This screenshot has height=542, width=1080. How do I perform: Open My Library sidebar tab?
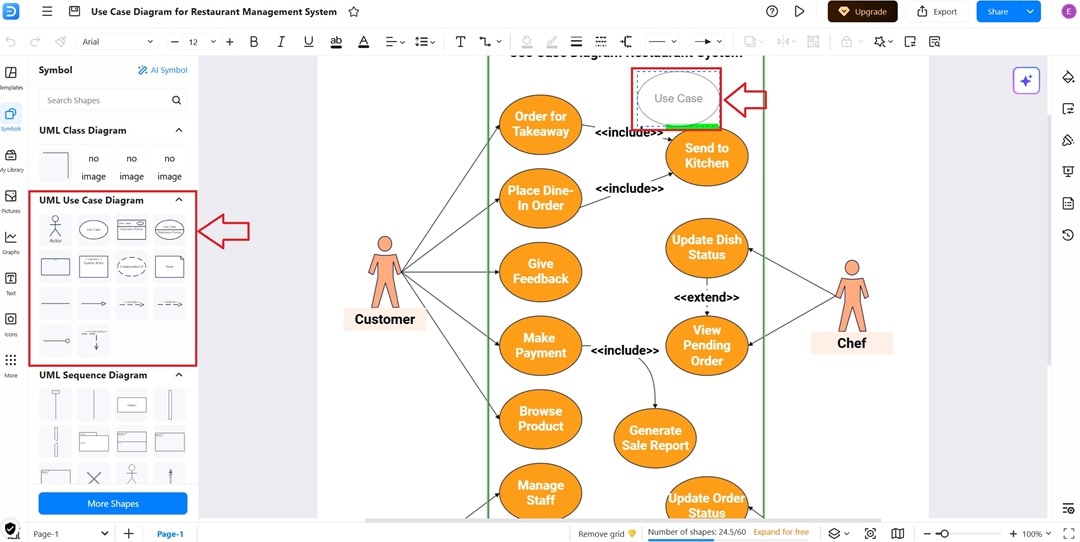(x=10, y=160)
